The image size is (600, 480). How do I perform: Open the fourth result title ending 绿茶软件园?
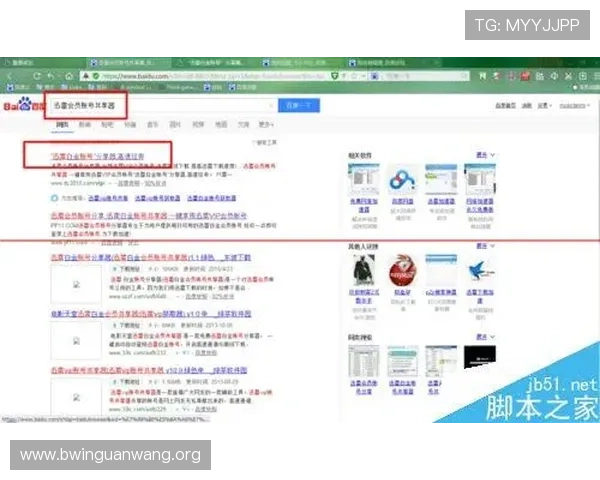pyautogui.click(x=151, y=314)
